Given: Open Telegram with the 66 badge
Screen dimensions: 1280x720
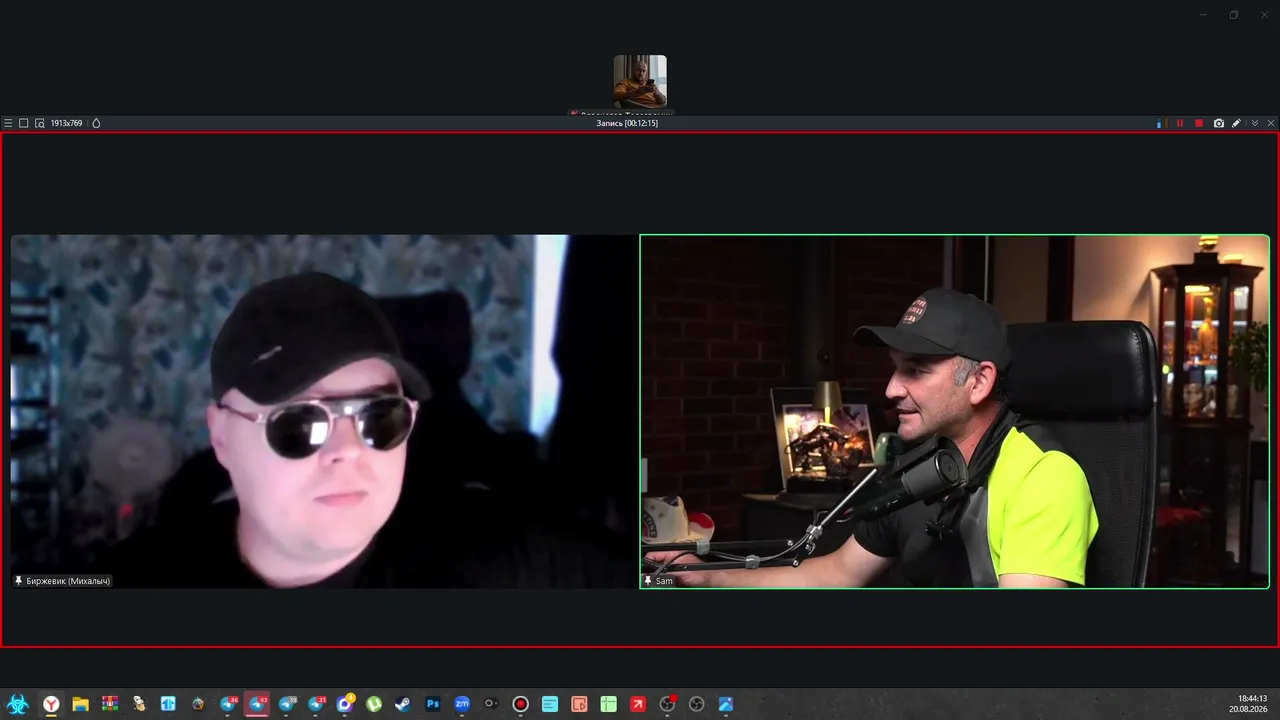Looking at the screenshot, I should (x=229, y=704).
